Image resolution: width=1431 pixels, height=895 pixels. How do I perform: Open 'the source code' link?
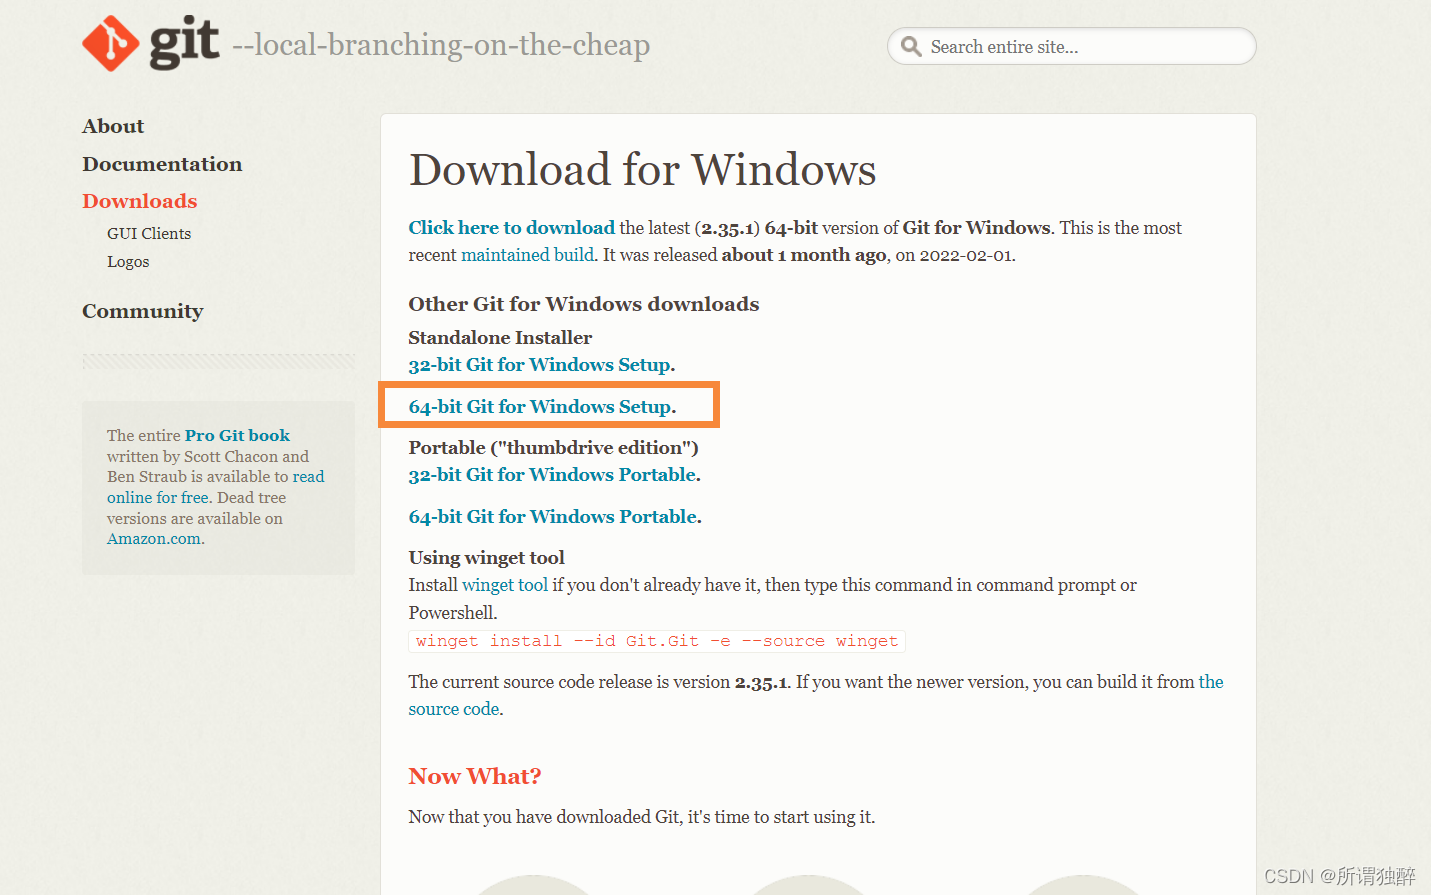tap(1211, 682)
